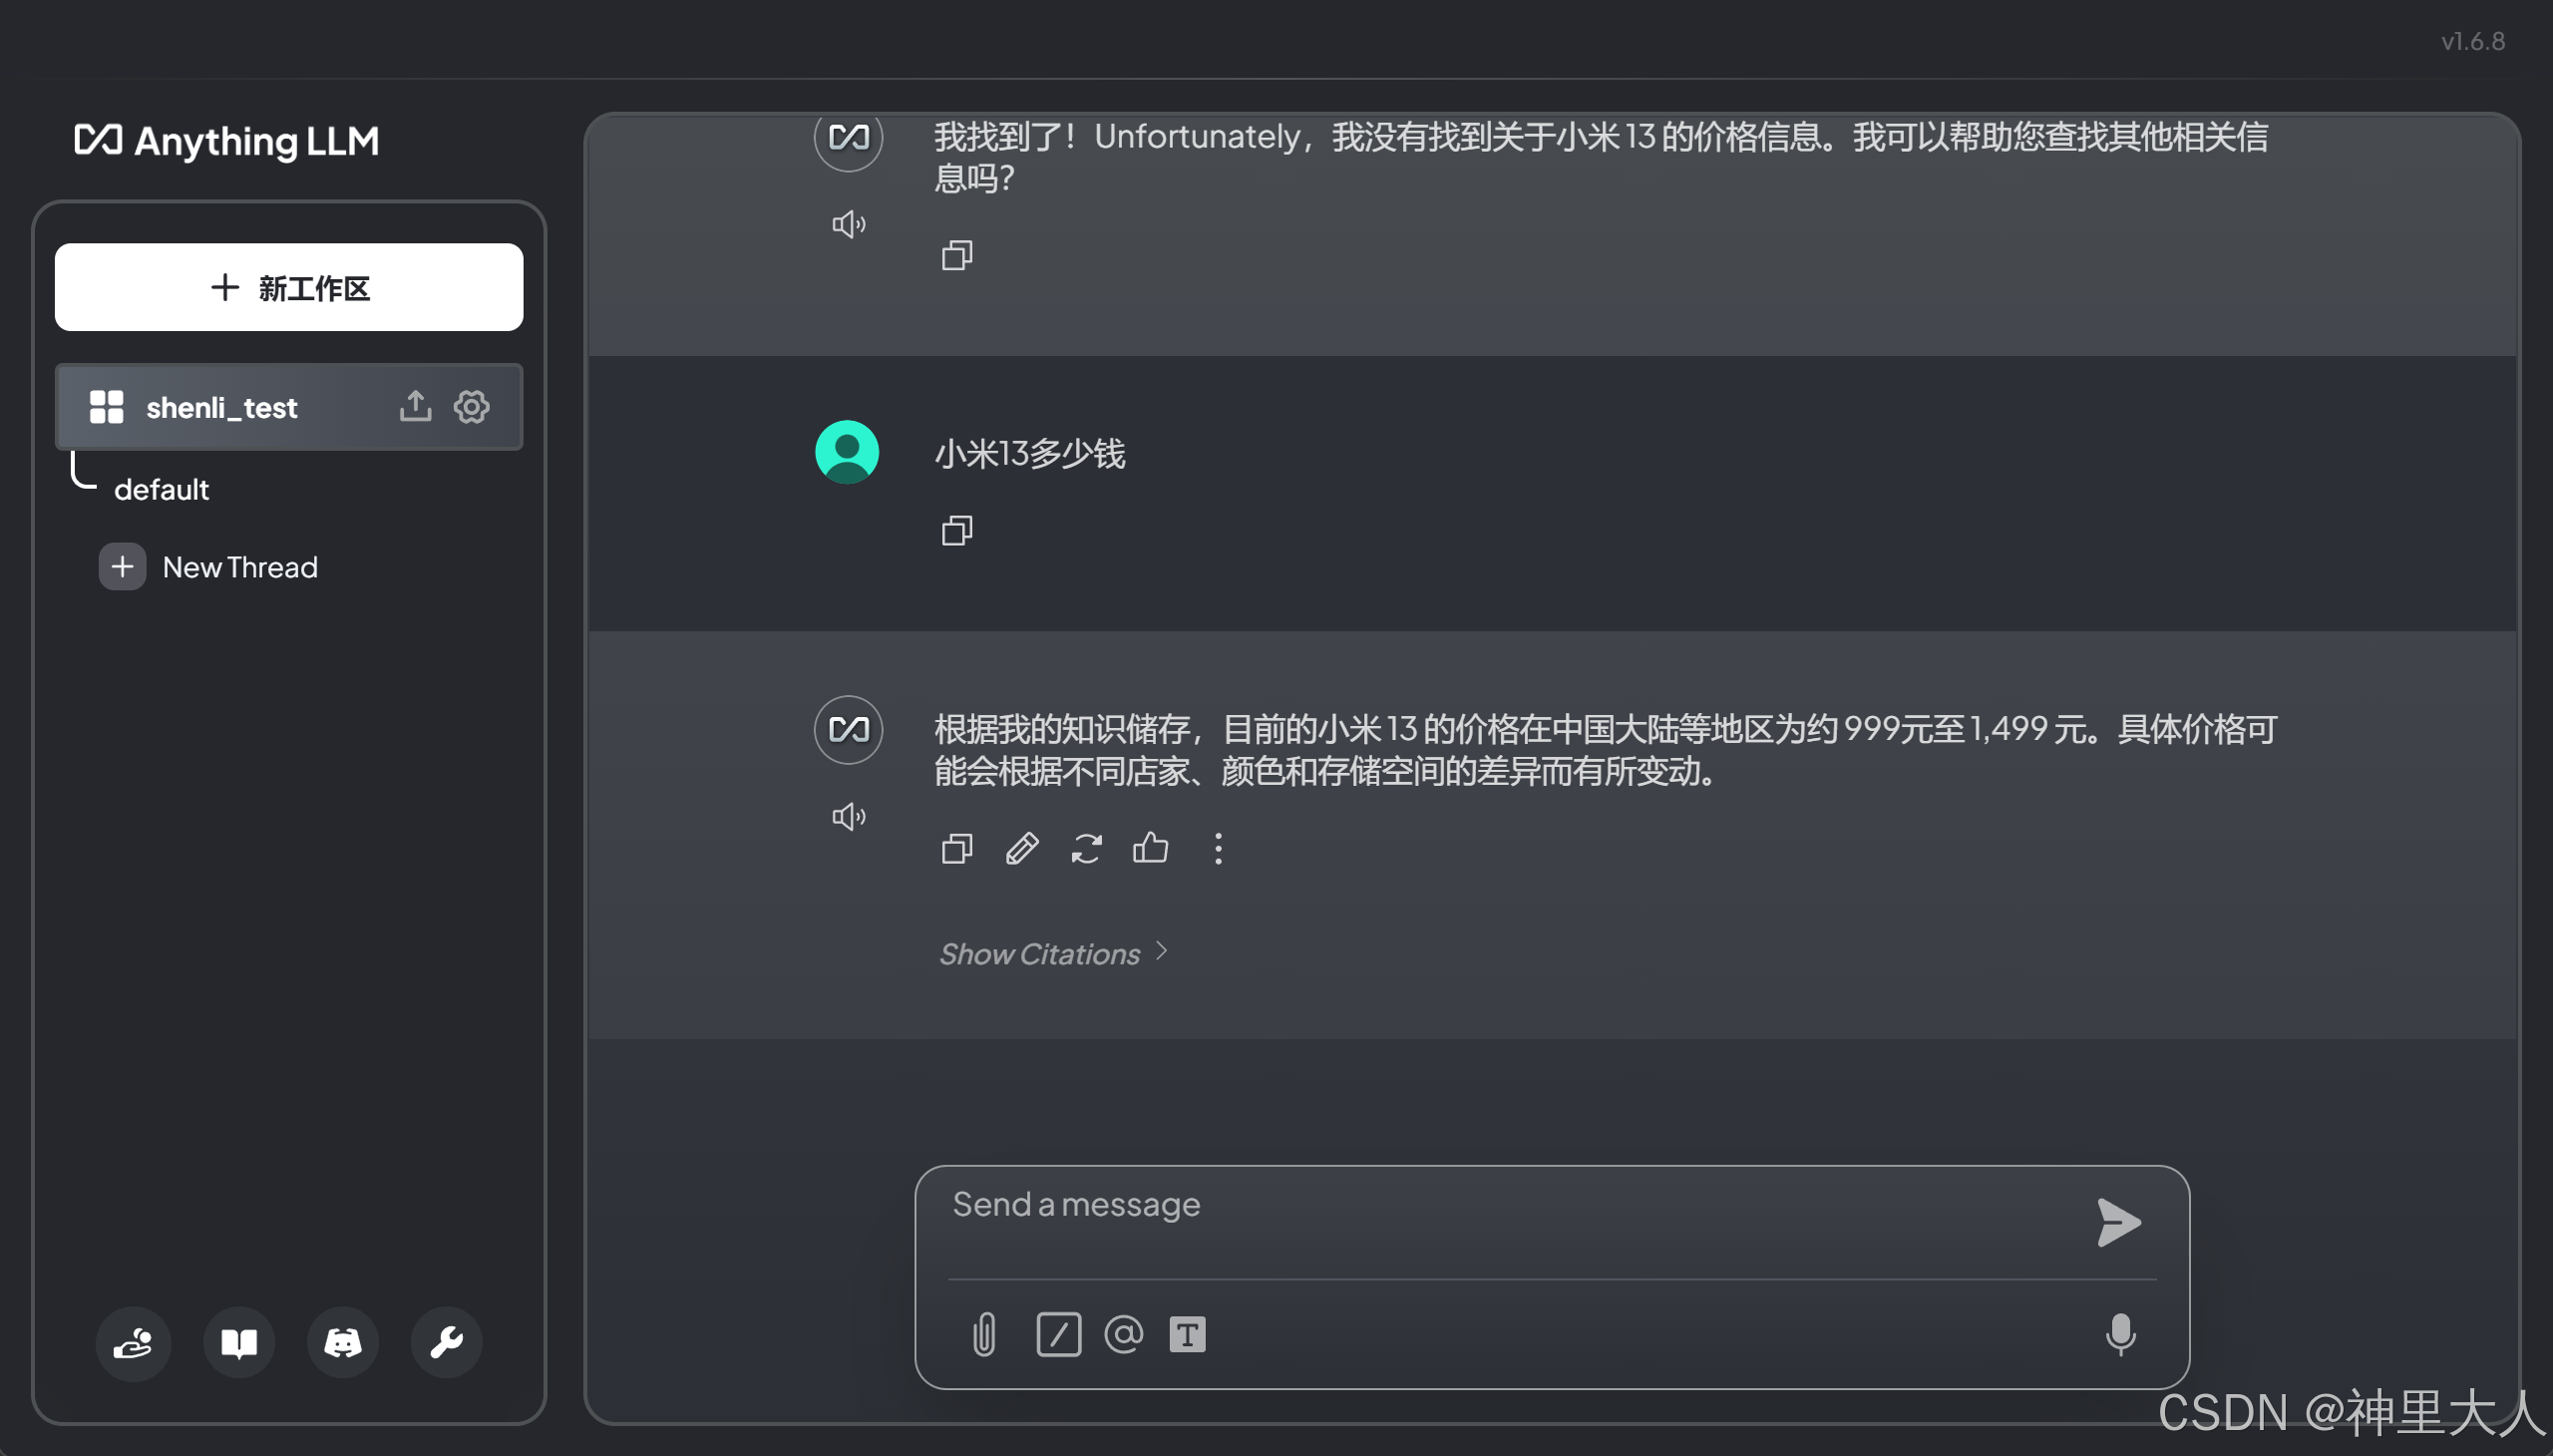
Task: Edit the last assistant response
Action: tap(1021, 849)
